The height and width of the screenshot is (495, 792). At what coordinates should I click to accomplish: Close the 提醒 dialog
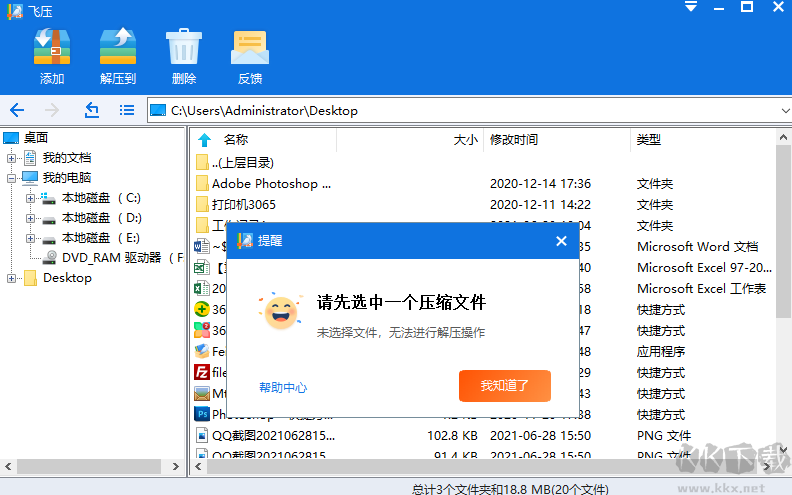click(x=561, y=241)
